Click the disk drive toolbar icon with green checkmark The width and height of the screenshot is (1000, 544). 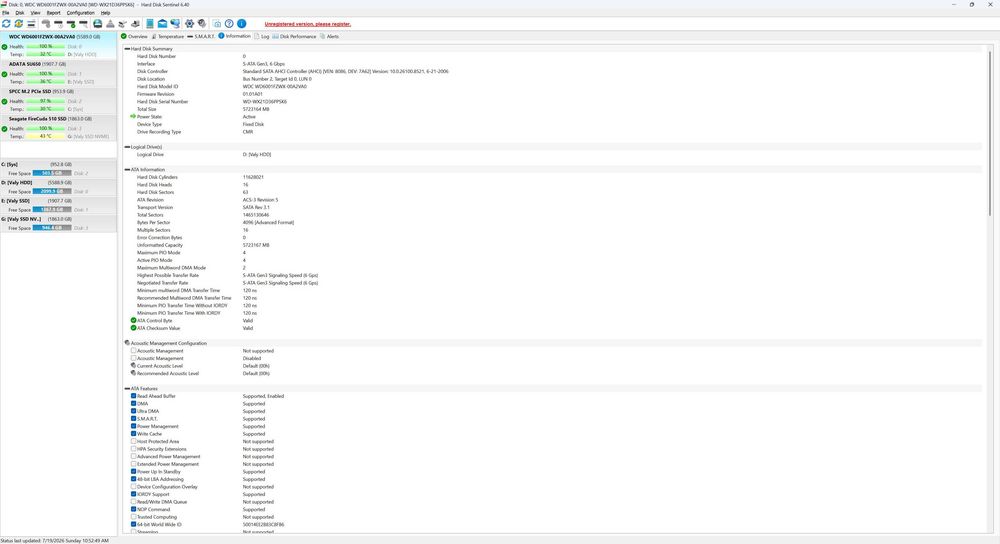click(x=70, y=24)
